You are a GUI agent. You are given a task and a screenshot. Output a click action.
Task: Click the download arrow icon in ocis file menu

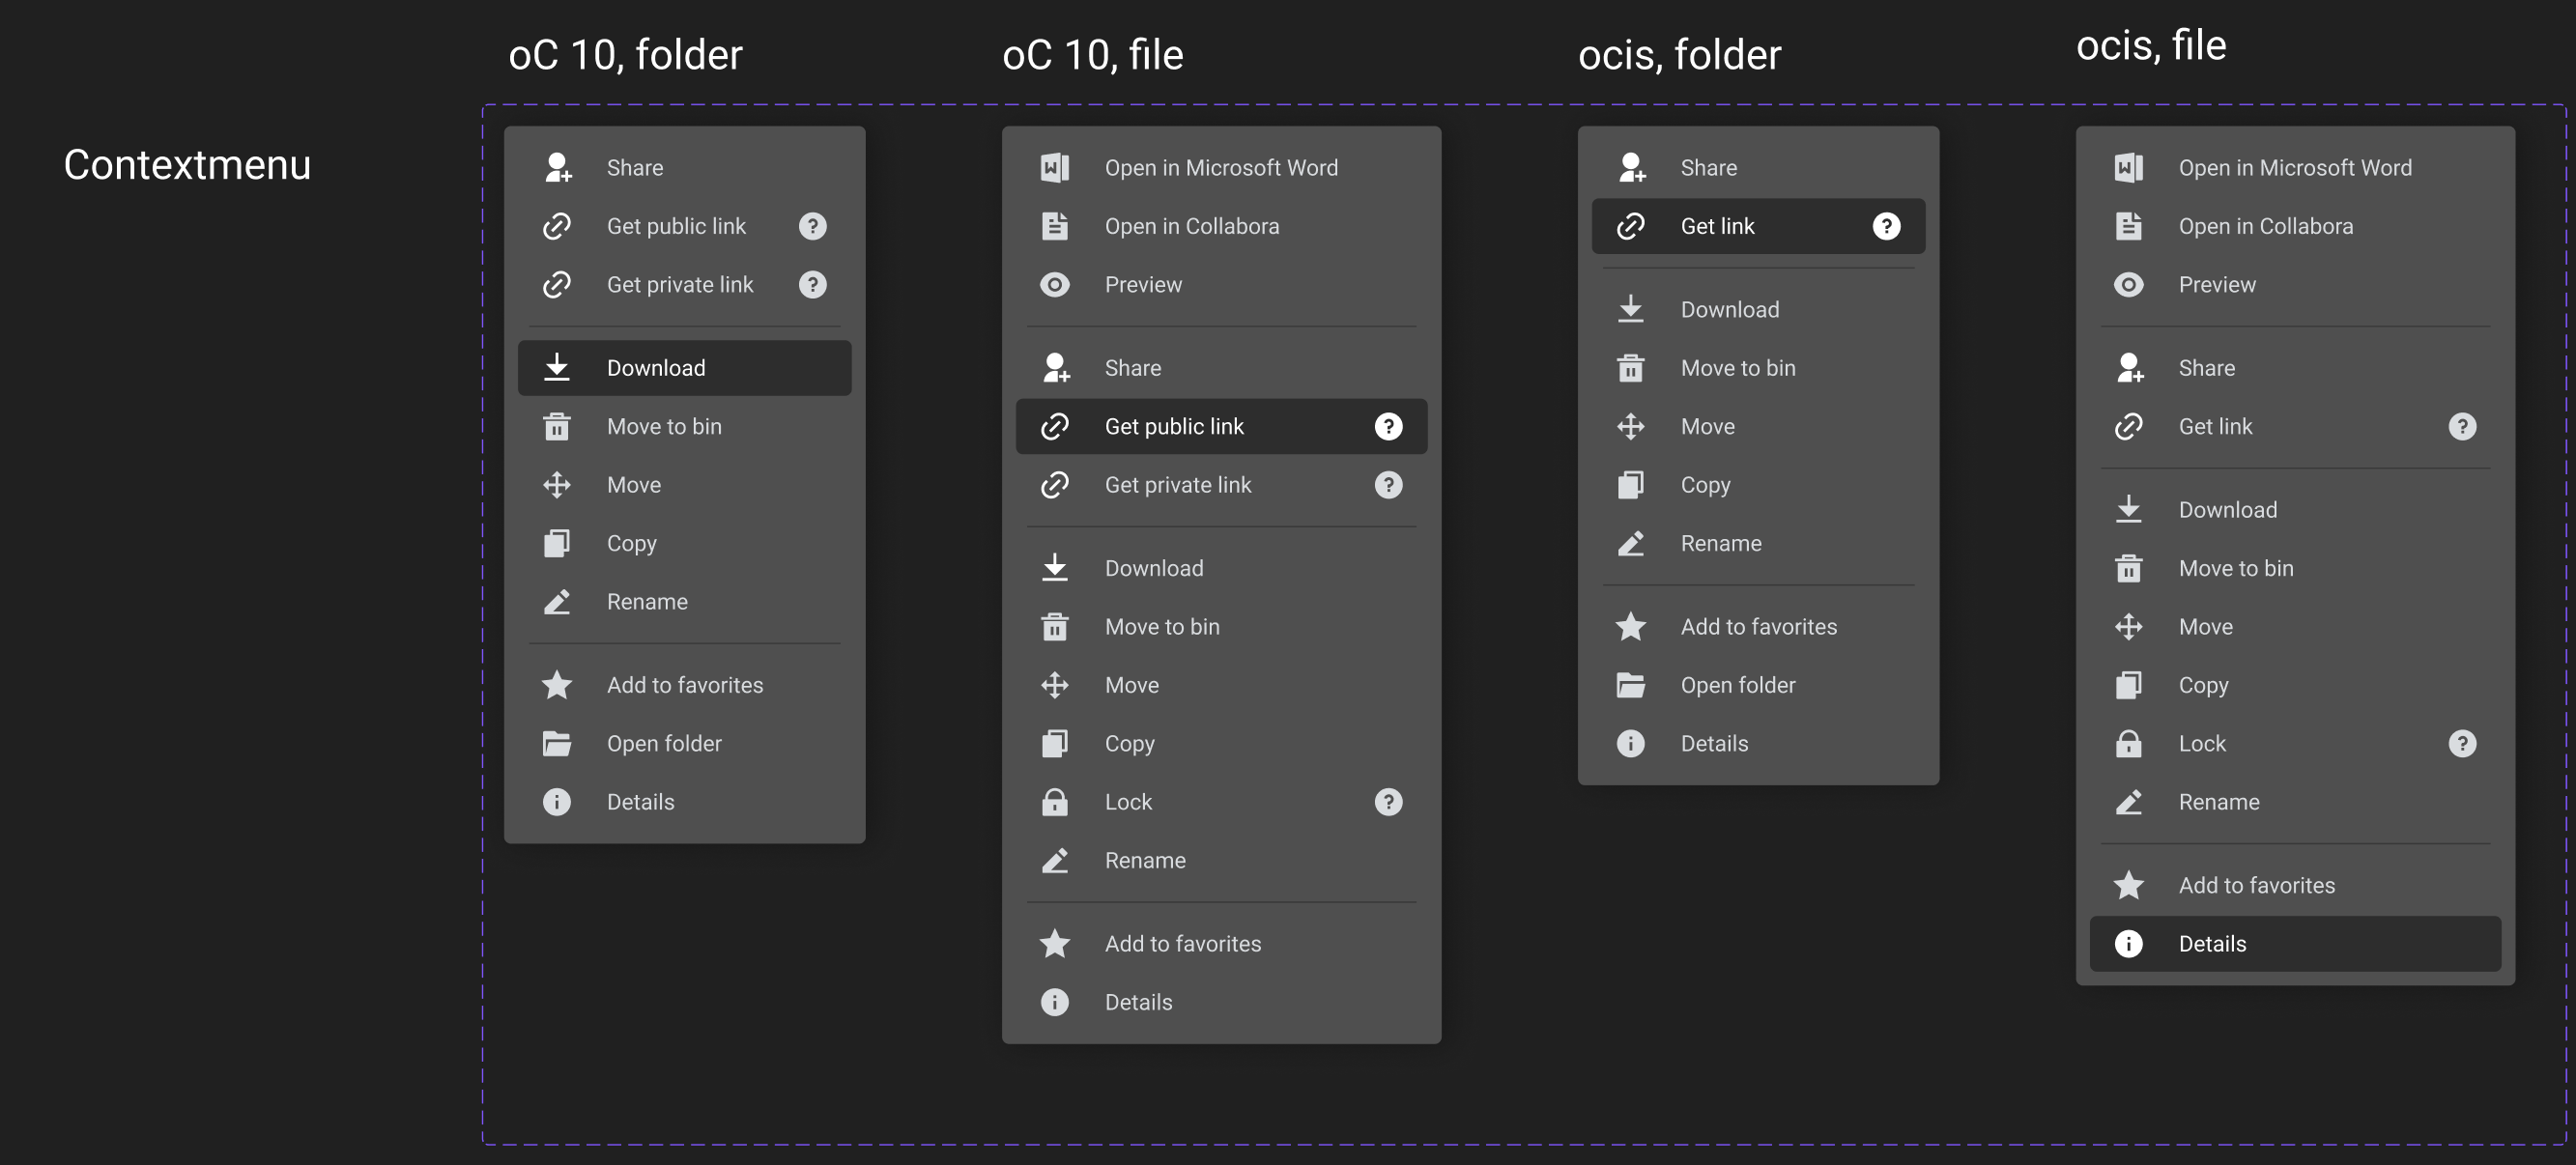click(2130, 509)
